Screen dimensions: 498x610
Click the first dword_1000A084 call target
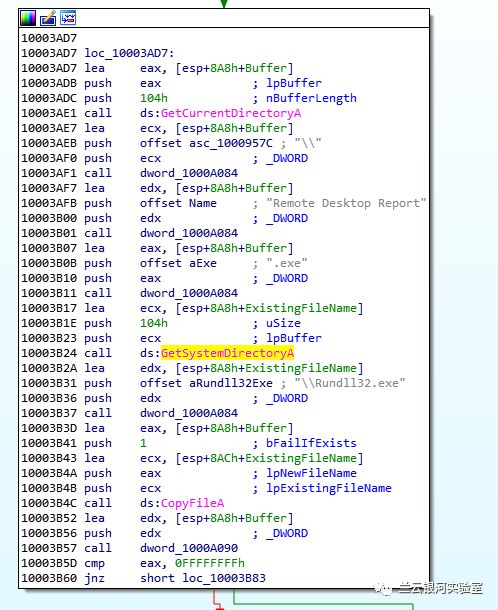click(x=189, y=173)
